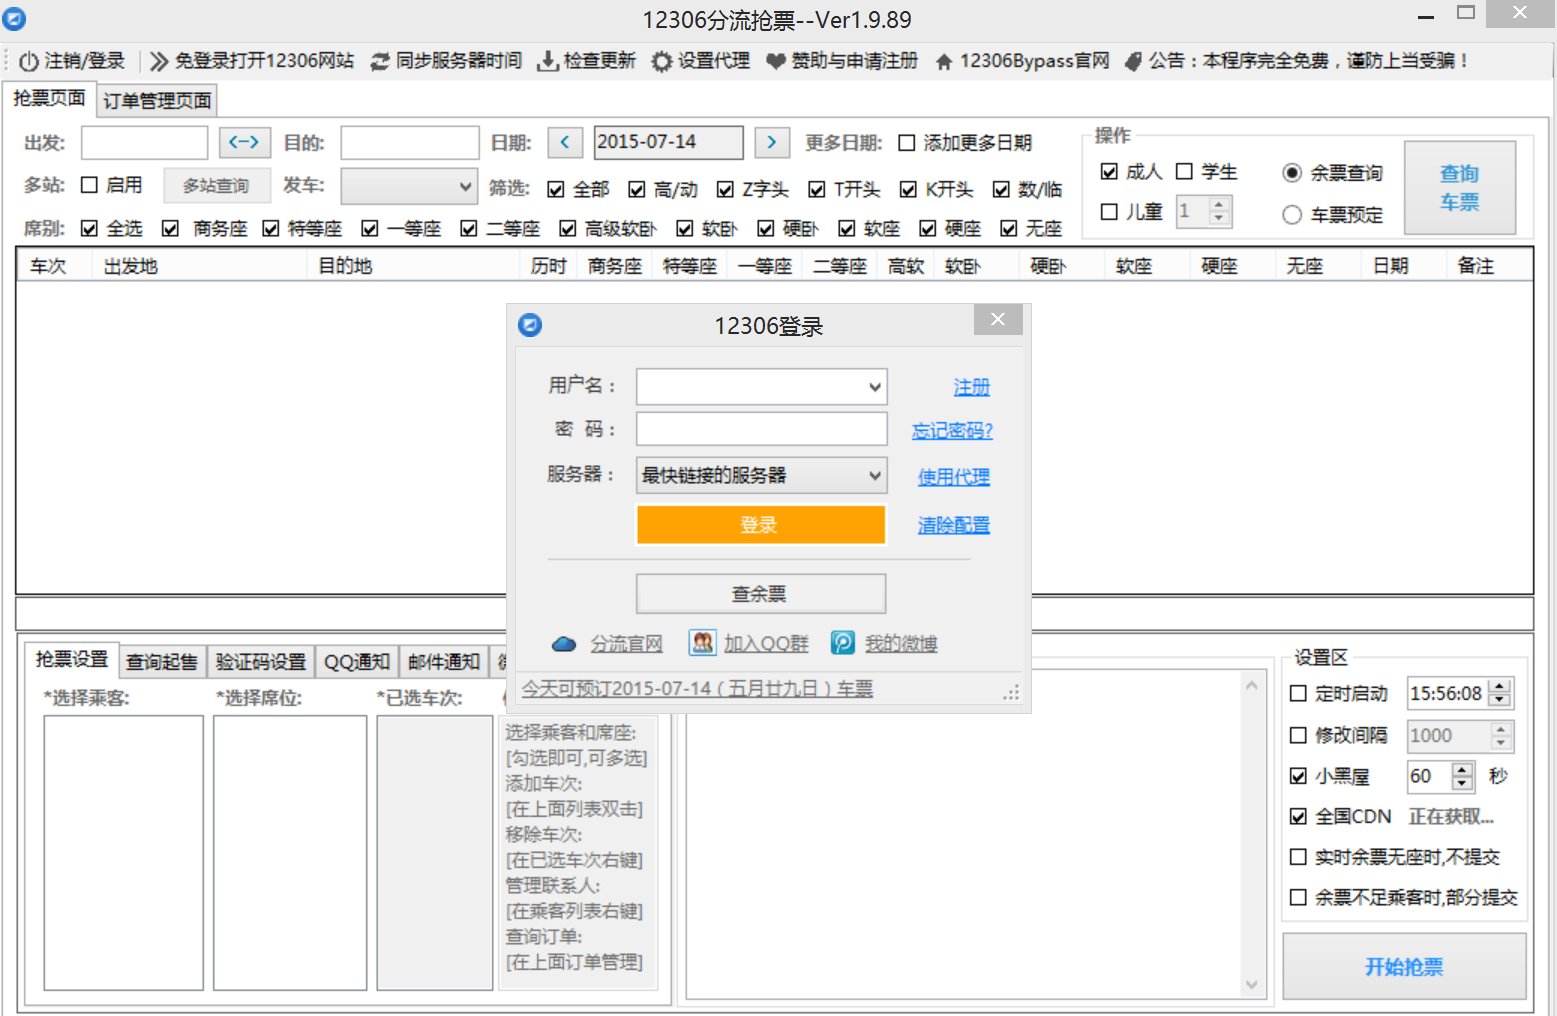Select the 车票预定 radio button
Screen dimensions: 1557x1016
point(1292,215)
